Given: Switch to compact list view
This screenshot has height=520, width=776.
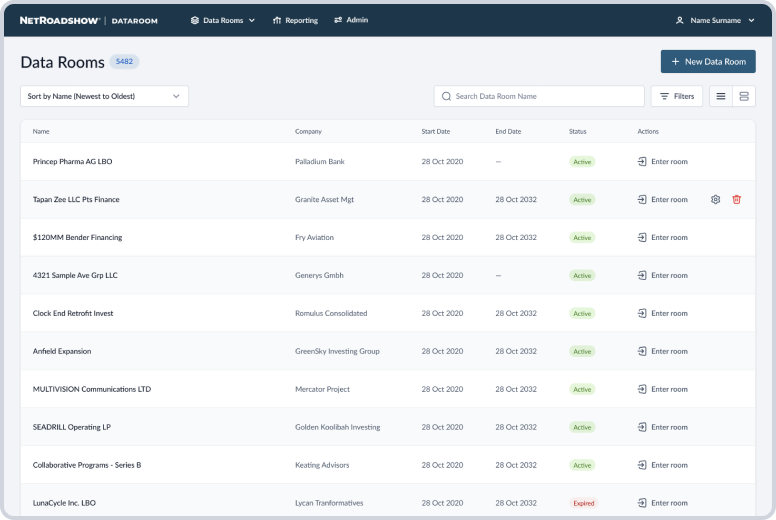Looking at the screenshot, I should coord(720,97).
